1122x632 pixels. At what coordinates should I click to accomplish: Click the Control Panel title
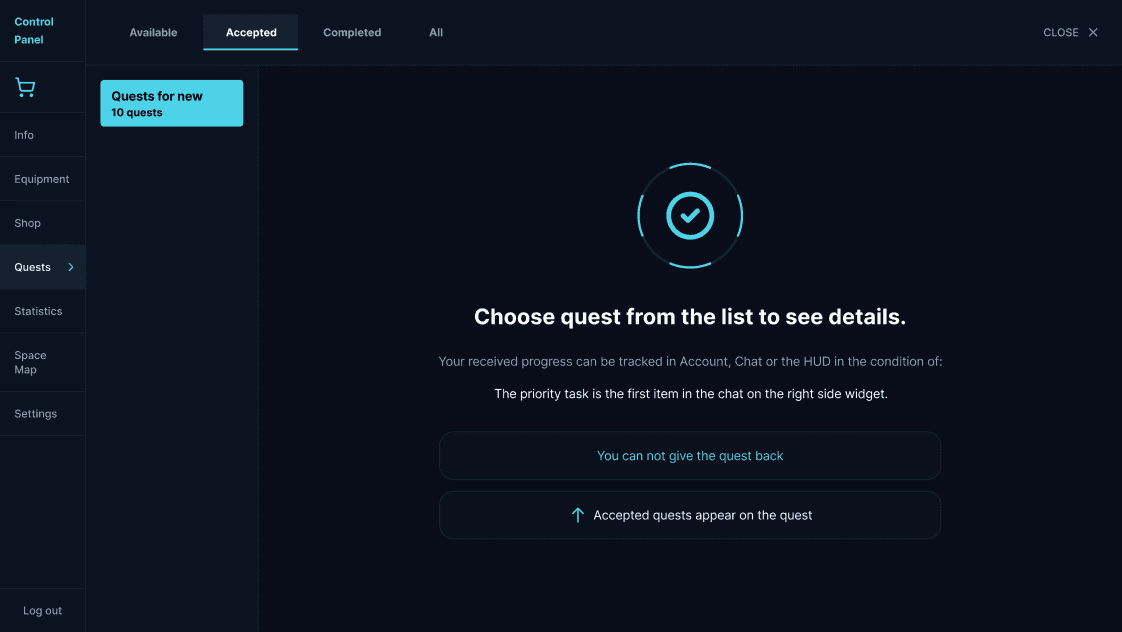coord(34,31)
